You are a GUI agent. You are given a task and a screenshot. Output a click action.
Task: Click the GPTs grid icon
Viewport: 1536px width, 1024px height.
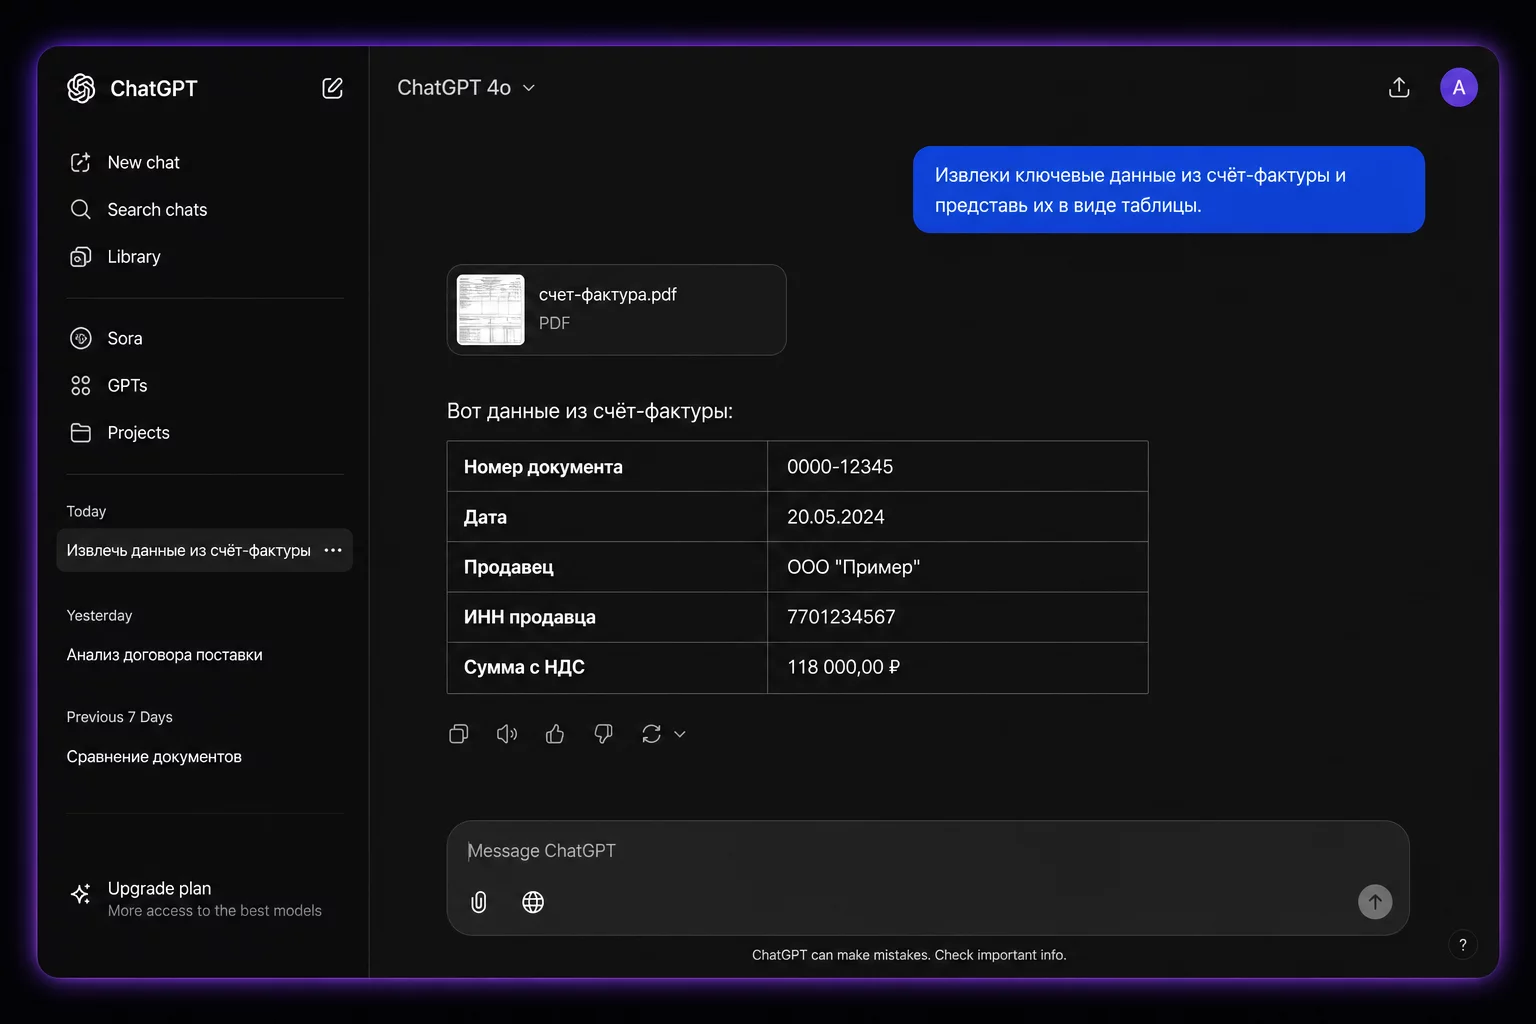[81, 385]
